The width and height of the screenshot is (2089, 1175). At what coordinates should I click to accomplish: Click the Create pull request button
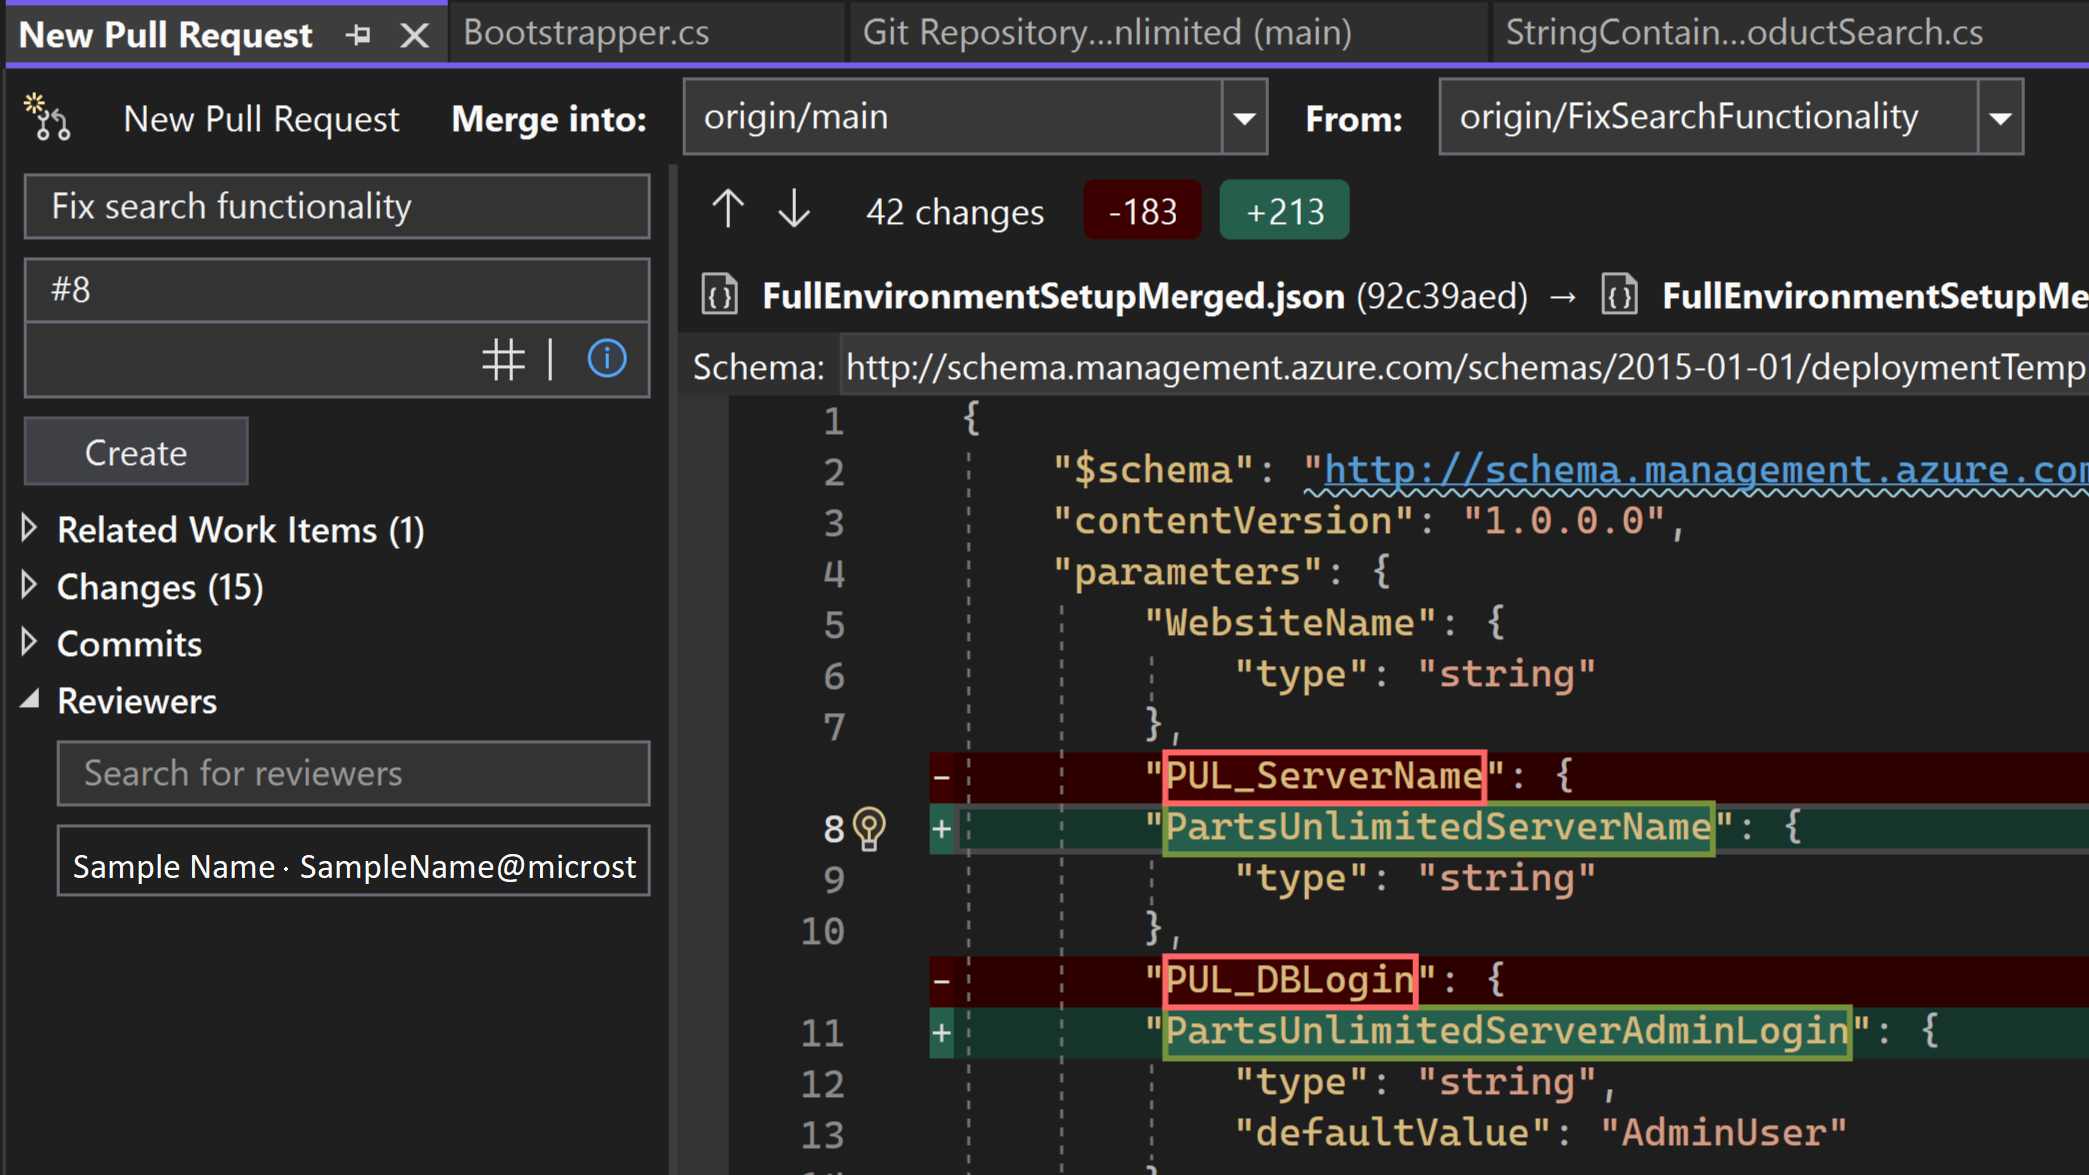(x=135, y=450)
